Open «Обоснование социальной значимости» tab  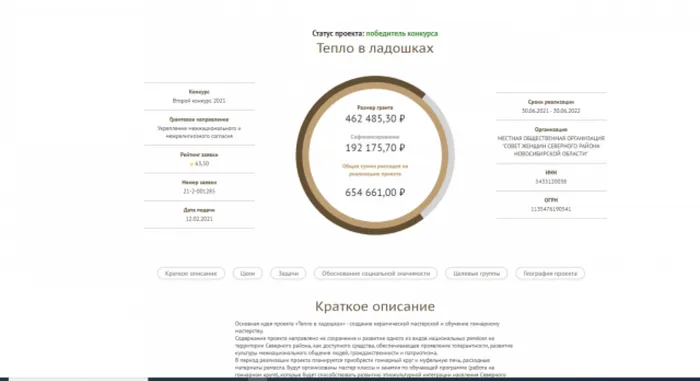click(x=375, y=273)
